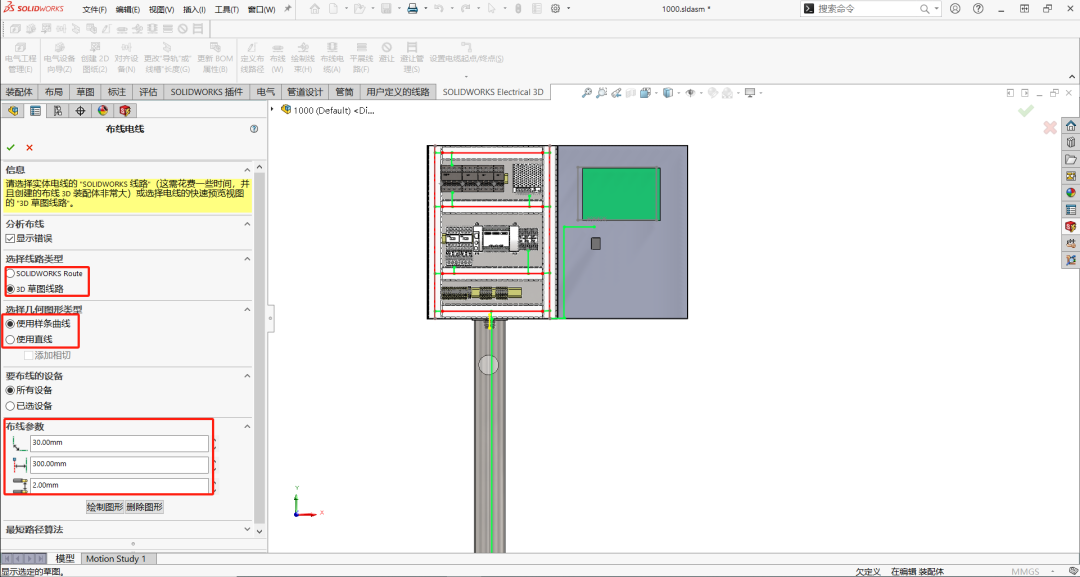Click the 30.00mm parameter field
Screen dimensions: 1080x577
pos(119,443)
